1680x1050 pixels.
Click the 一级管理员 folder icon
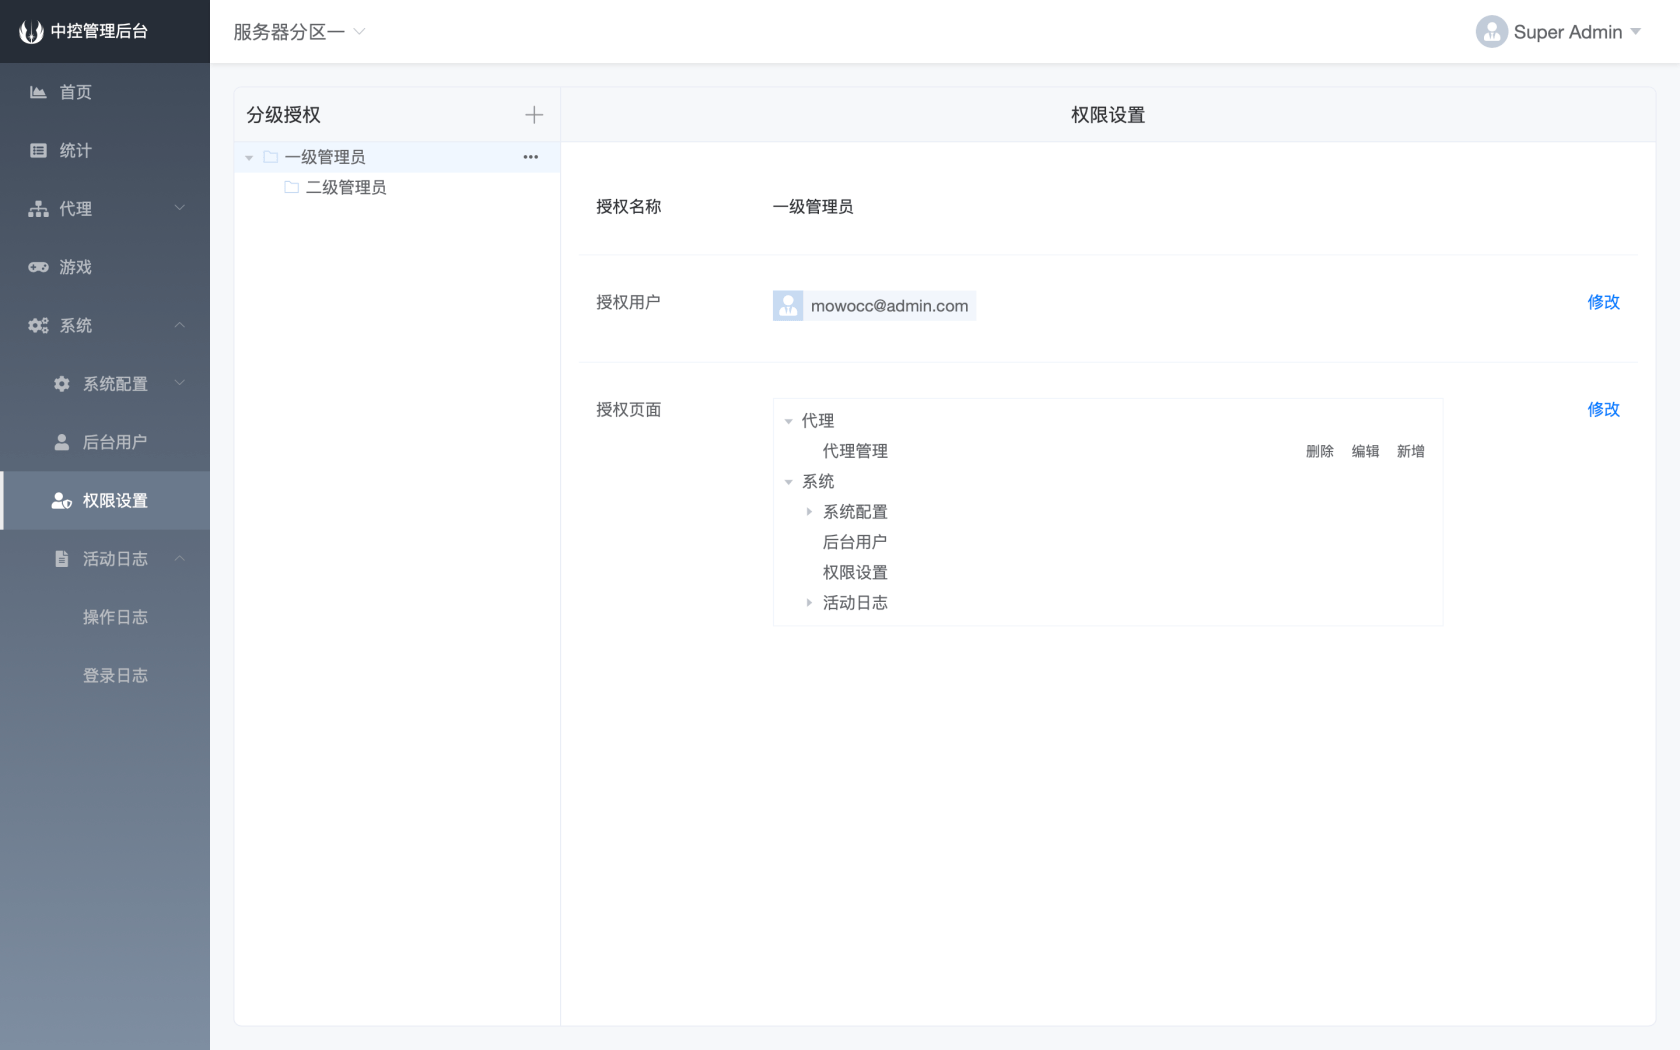pyautogui.click(x=270, y=157)
